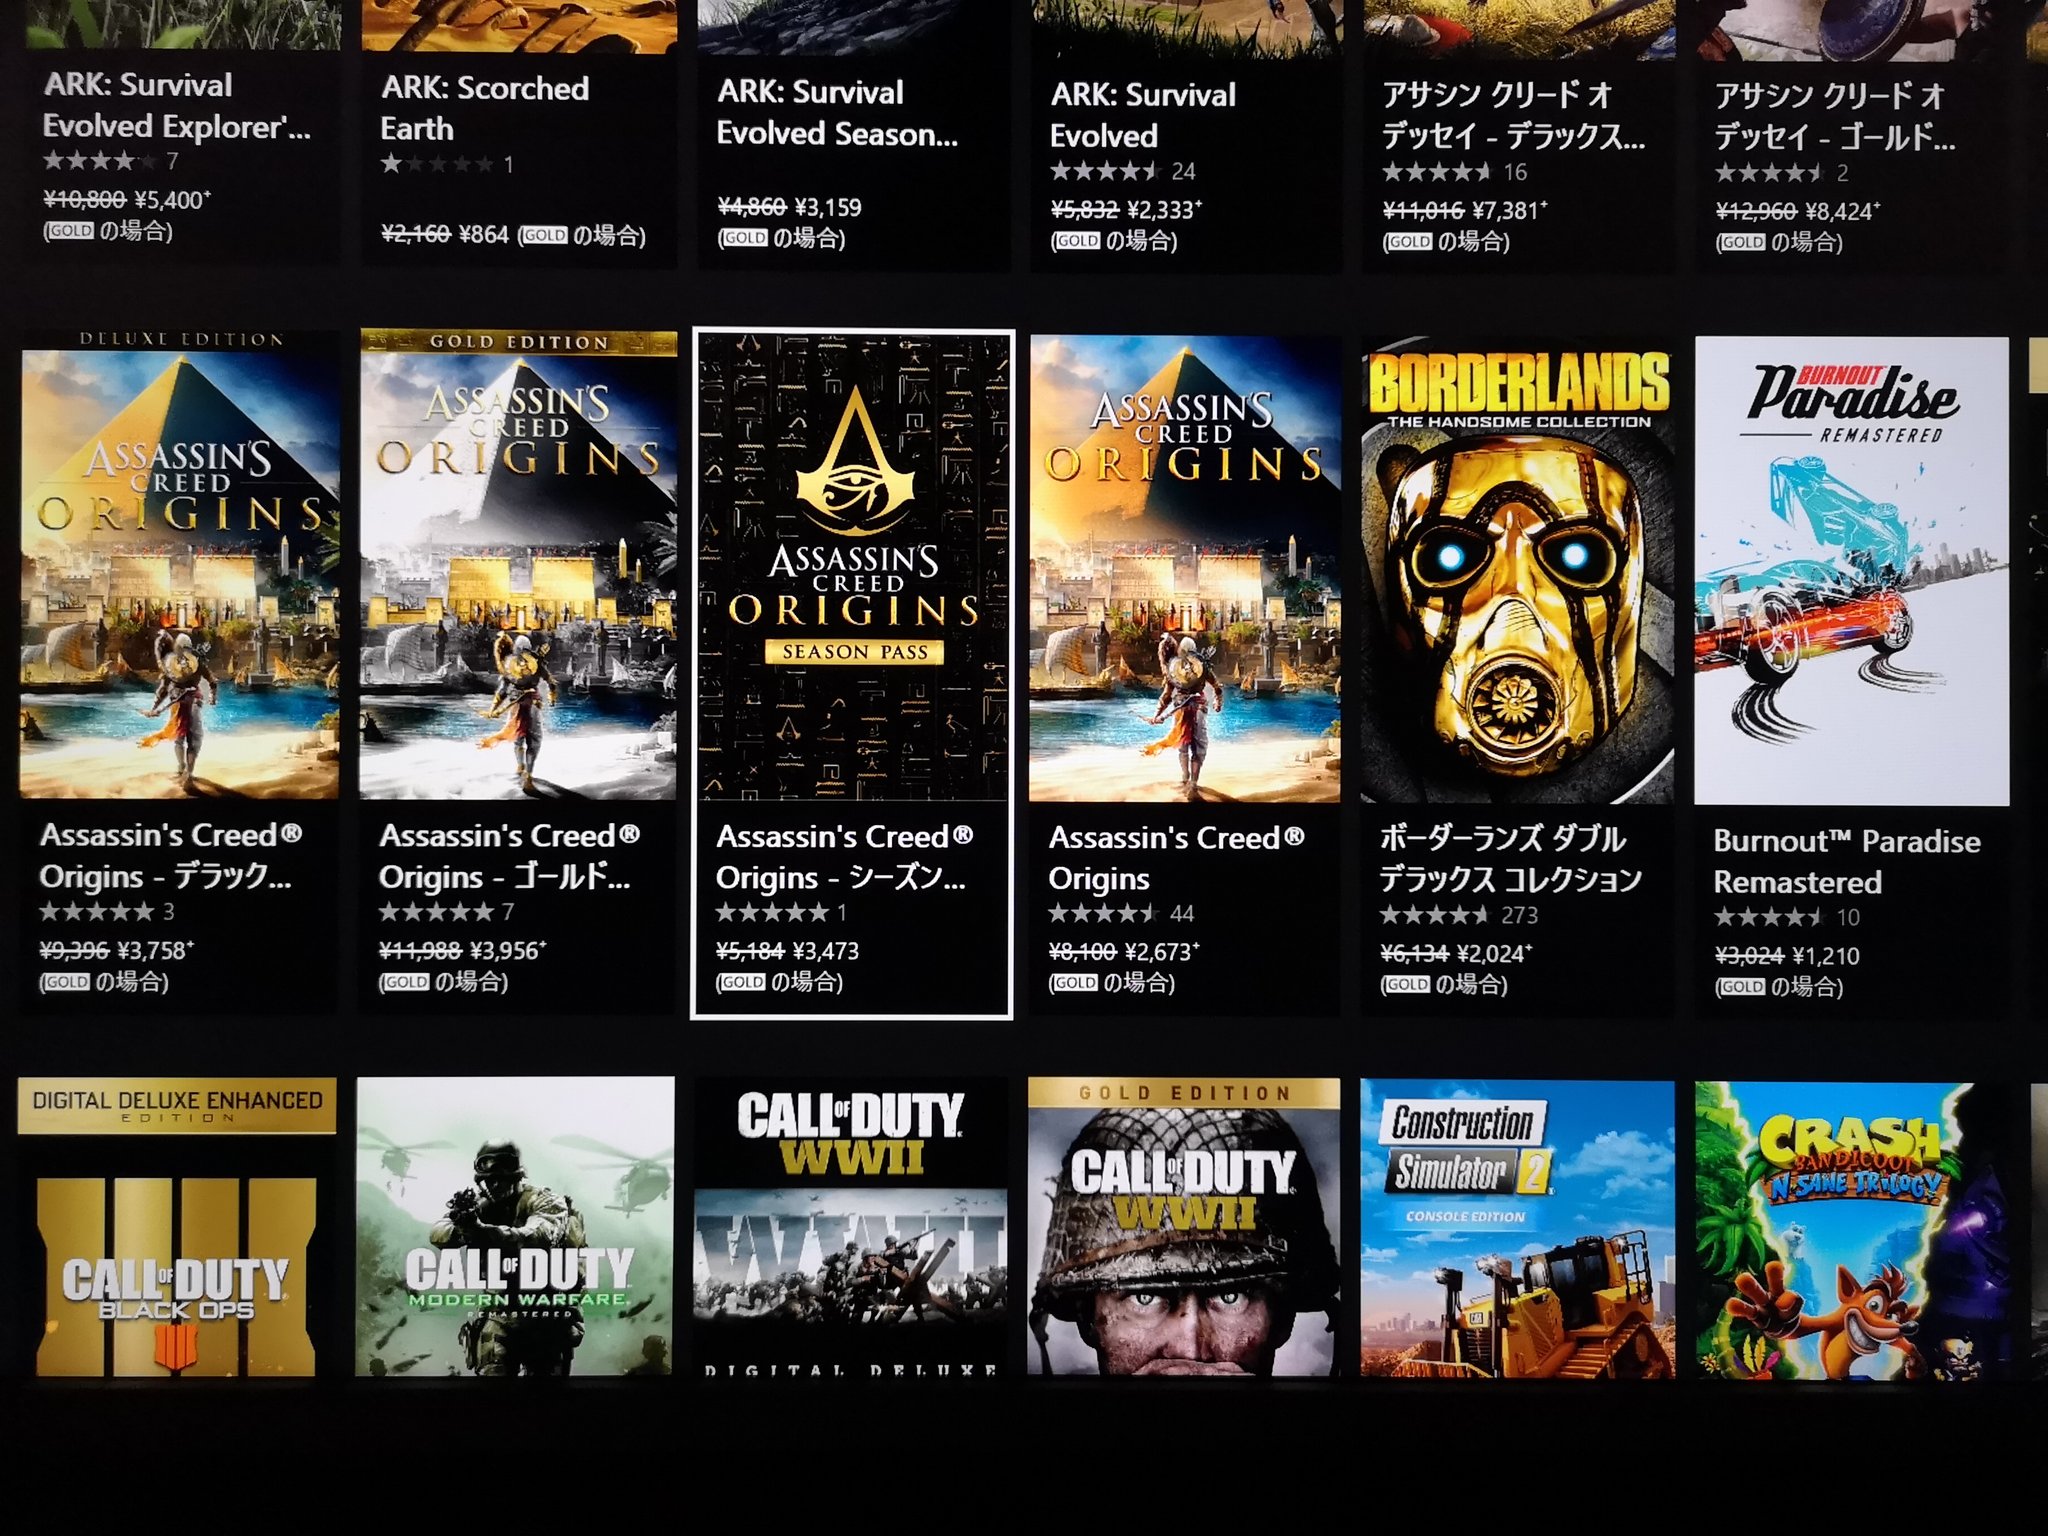Click ARK: Survival Evolved Season title
2048x1536 pixels.
click(837, 112)
